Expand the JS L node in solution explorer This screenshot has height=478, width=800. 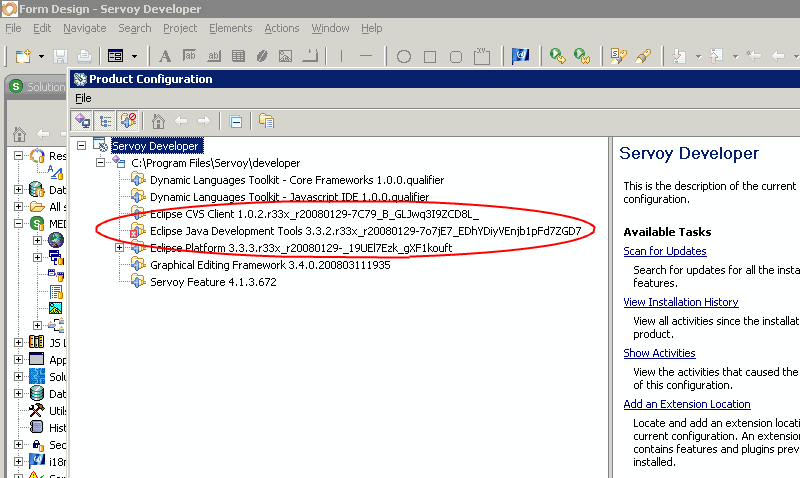click(x=18, y=342)
